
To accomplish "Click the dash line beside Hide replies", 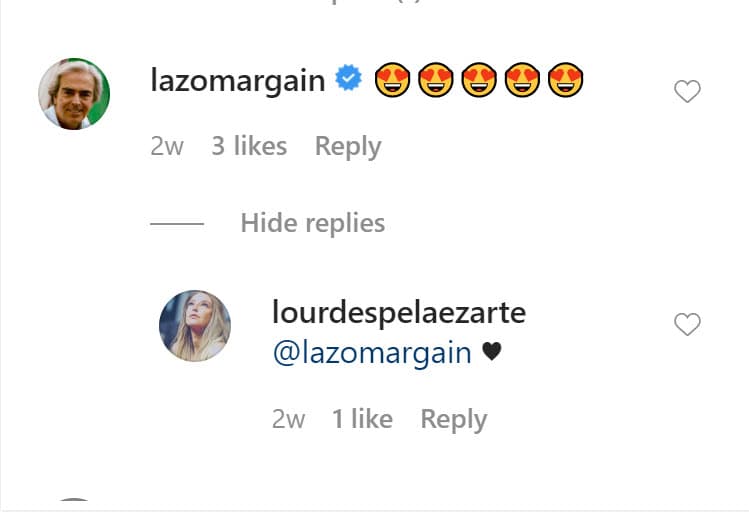I will click(x=177, y=224).
